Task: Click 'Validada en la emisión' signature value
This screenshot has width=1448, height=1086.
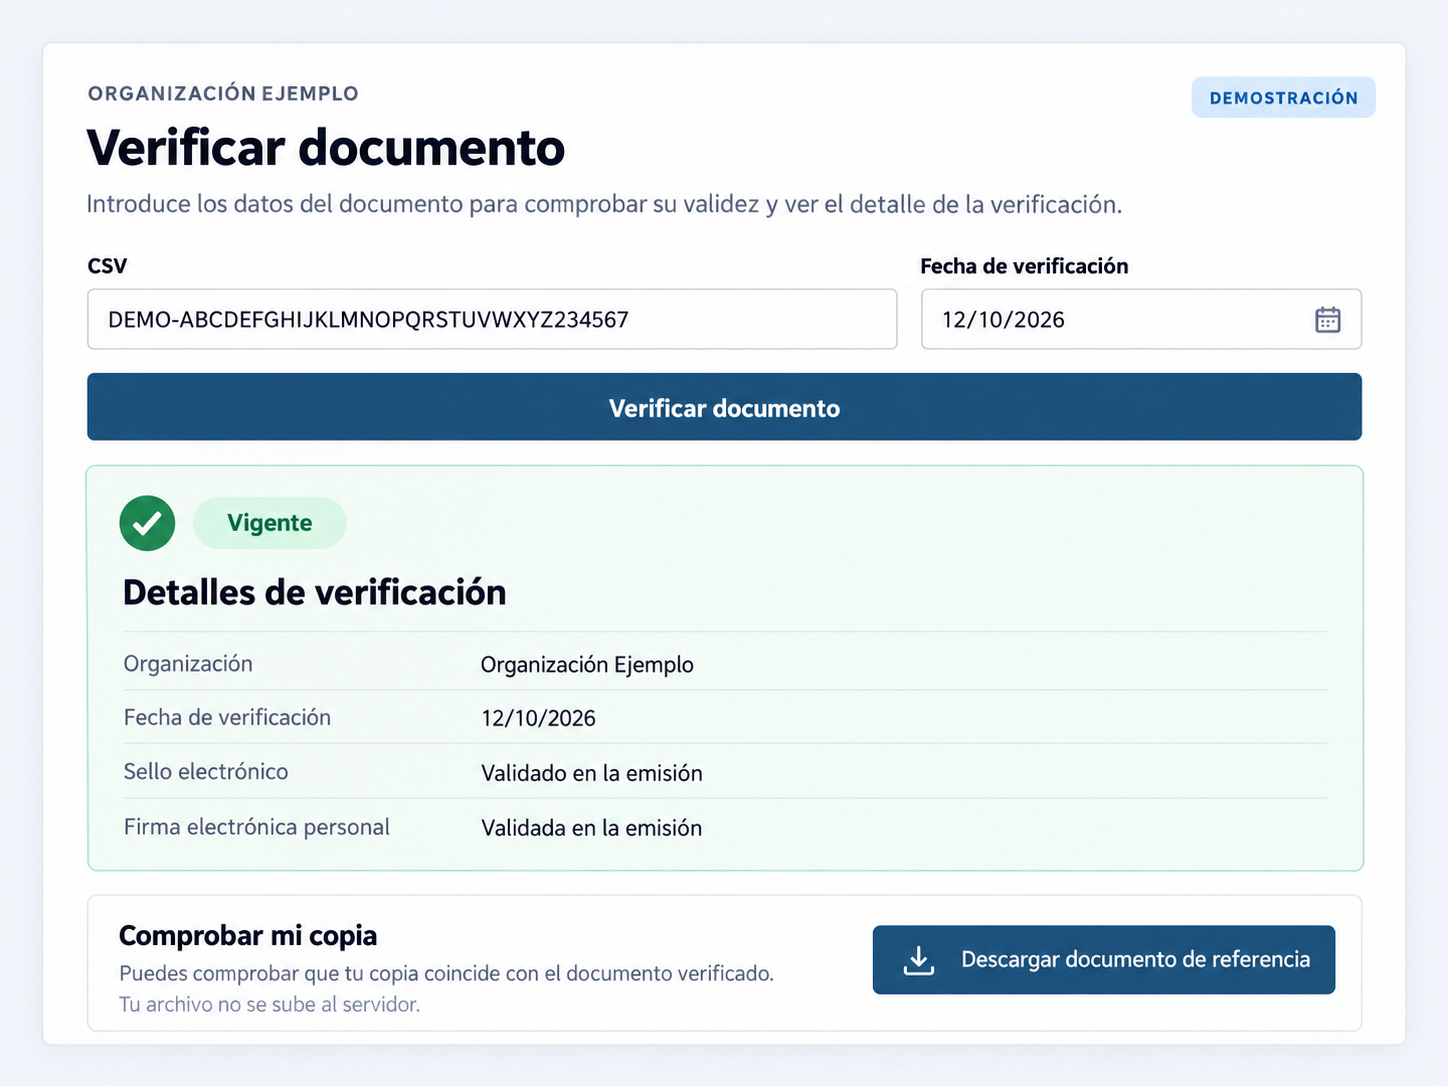Action: [x=592, y=828]
